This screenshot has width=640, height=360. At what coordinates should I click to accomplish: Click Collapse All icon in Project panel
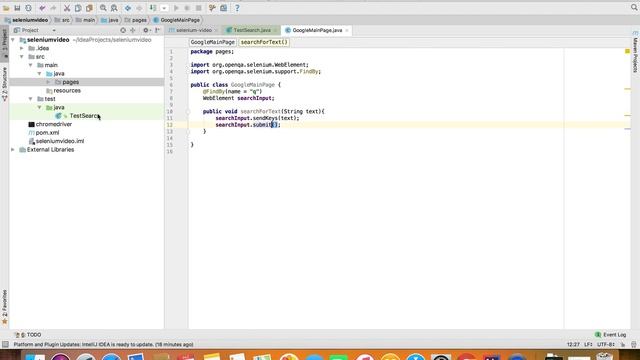tap(133, 30)
